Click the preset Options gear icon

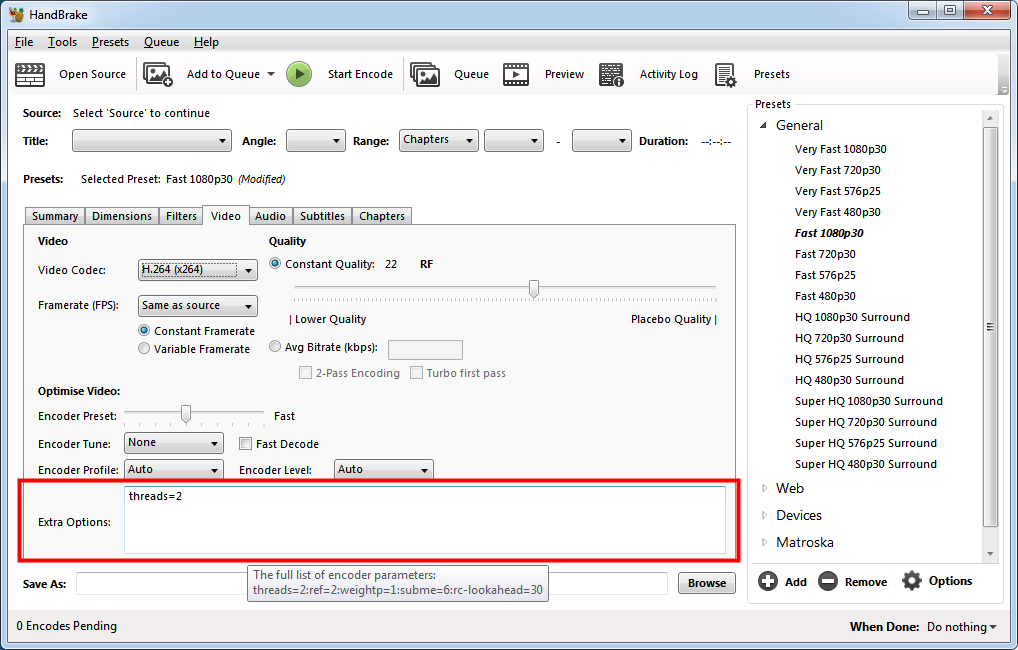[912, 581]
